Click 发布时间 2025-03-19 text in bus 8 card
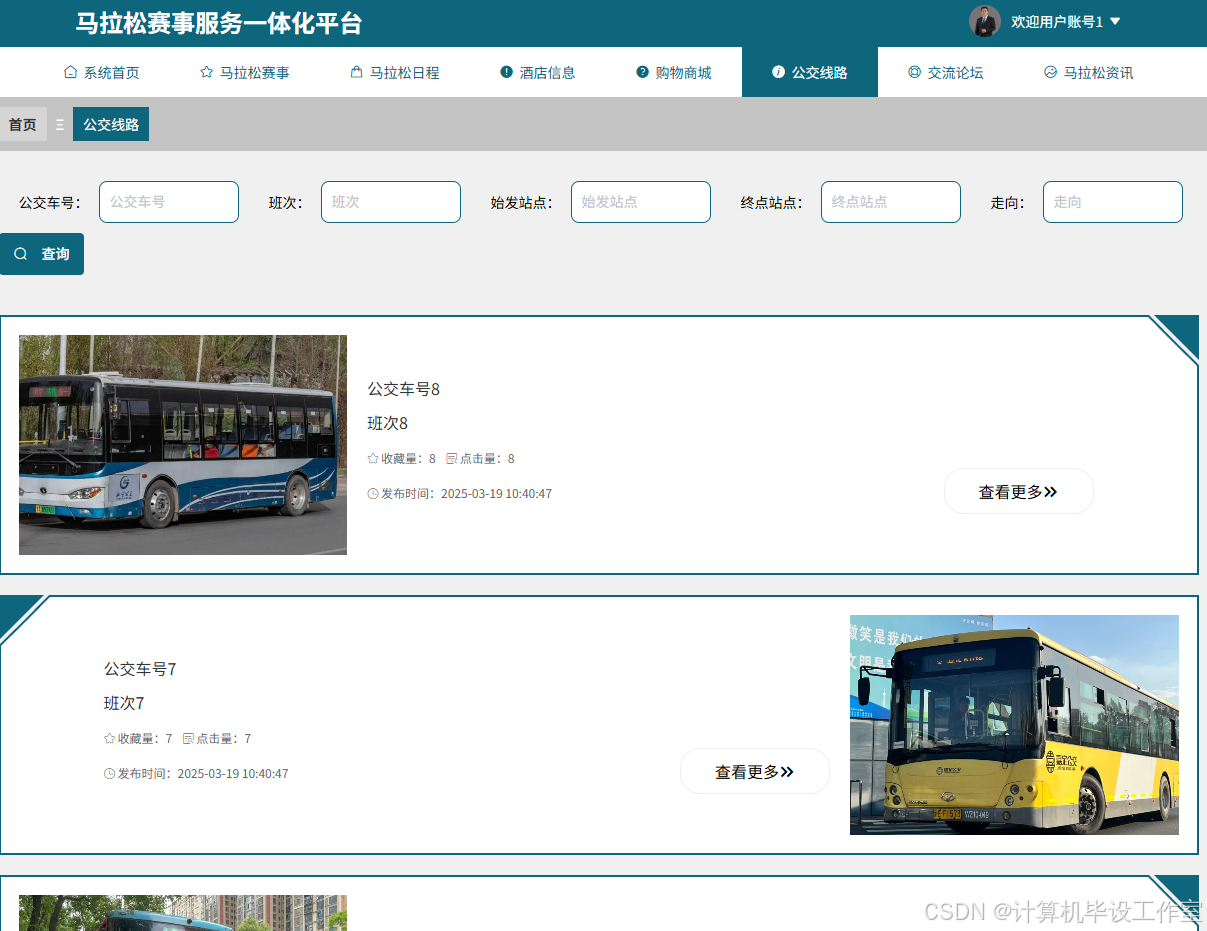This screenshot has height=931, width=1207. click(x=466, y=494)
